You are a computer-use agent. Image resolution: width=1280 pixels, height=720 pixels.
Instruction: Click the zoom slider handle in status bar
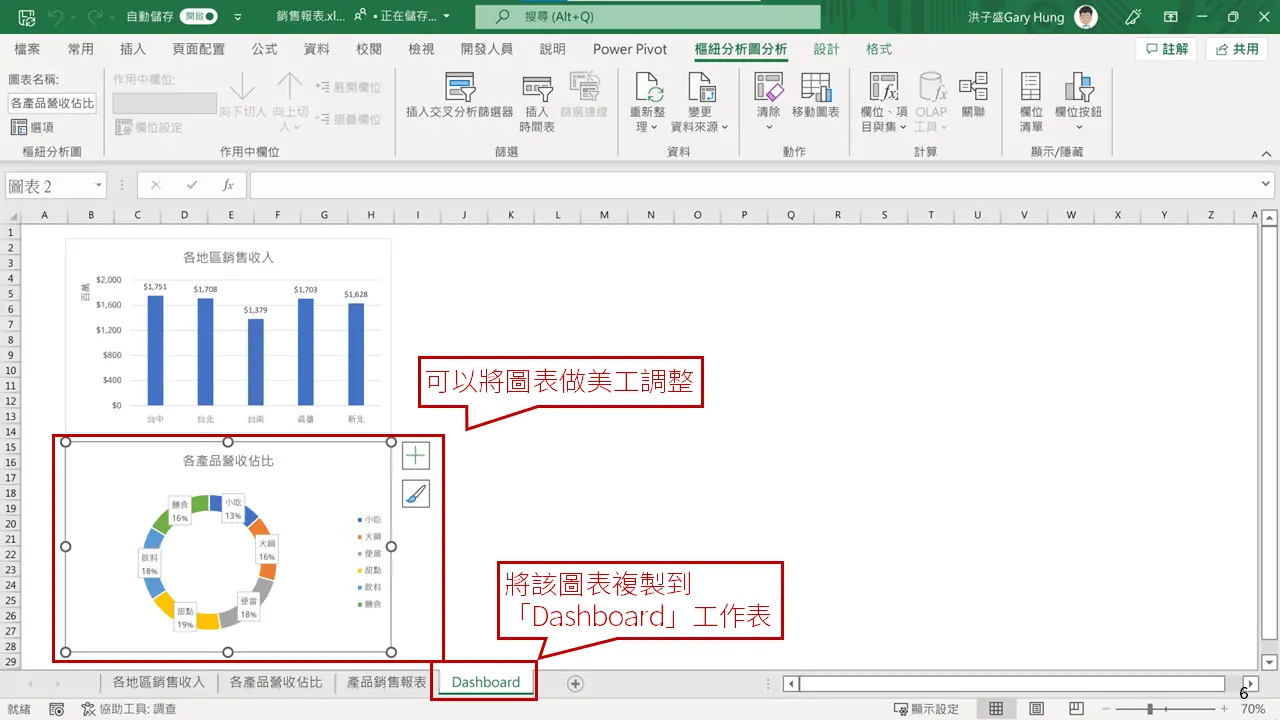click(x=1151, y=709)
